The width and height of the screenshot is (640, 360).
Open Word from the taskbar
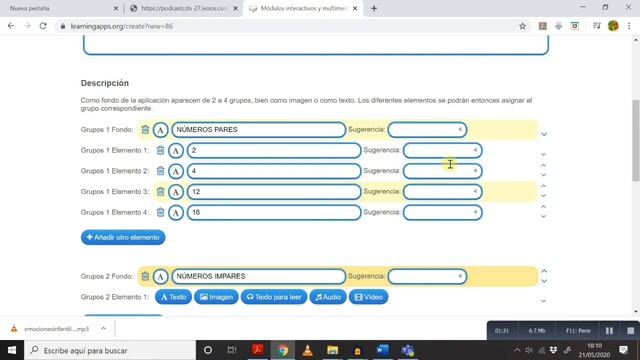click(x=382, y=350)
